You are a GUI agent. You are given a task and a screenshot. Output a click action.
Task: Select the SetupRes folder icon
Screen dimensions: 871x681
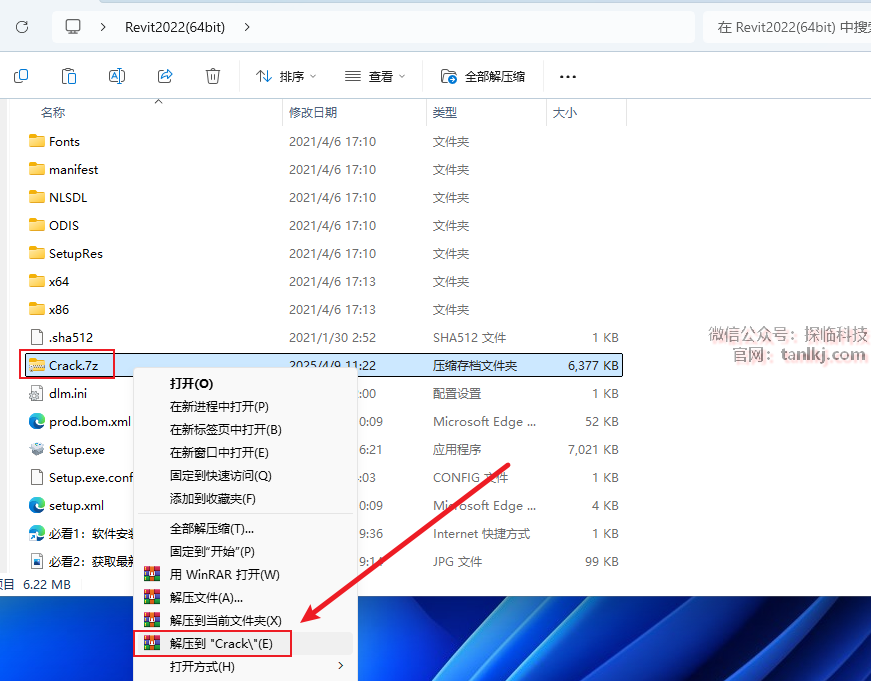tap(37, 253)
